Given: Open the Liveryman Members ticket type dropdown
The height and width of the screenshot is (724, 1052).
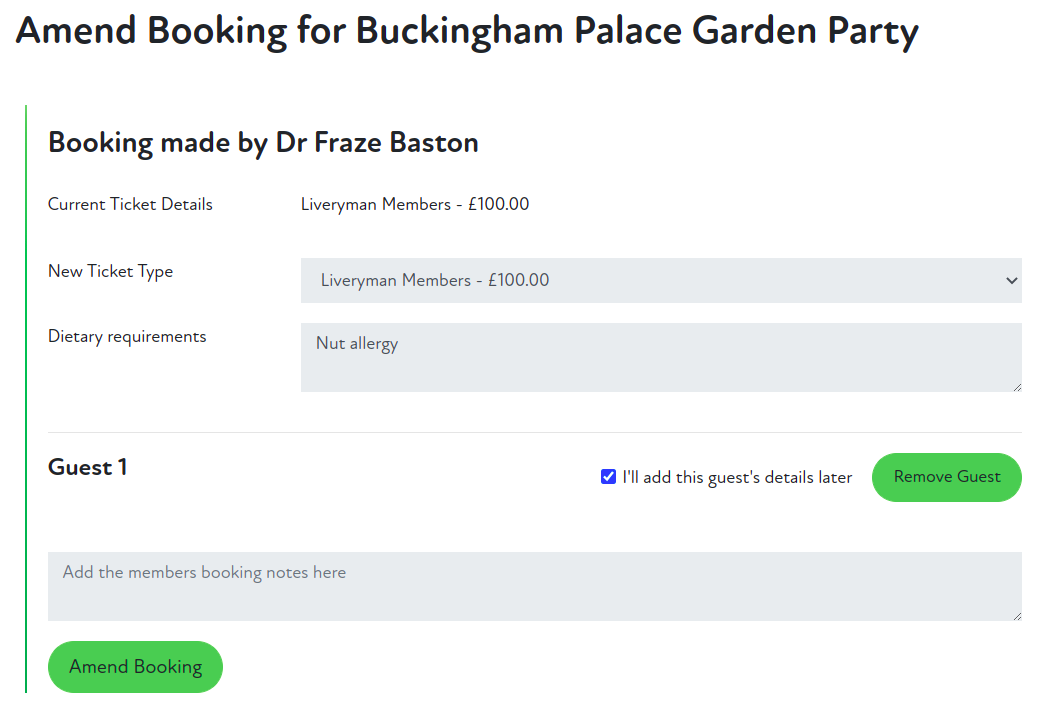Looking at the screenshot, I should 660,281.
